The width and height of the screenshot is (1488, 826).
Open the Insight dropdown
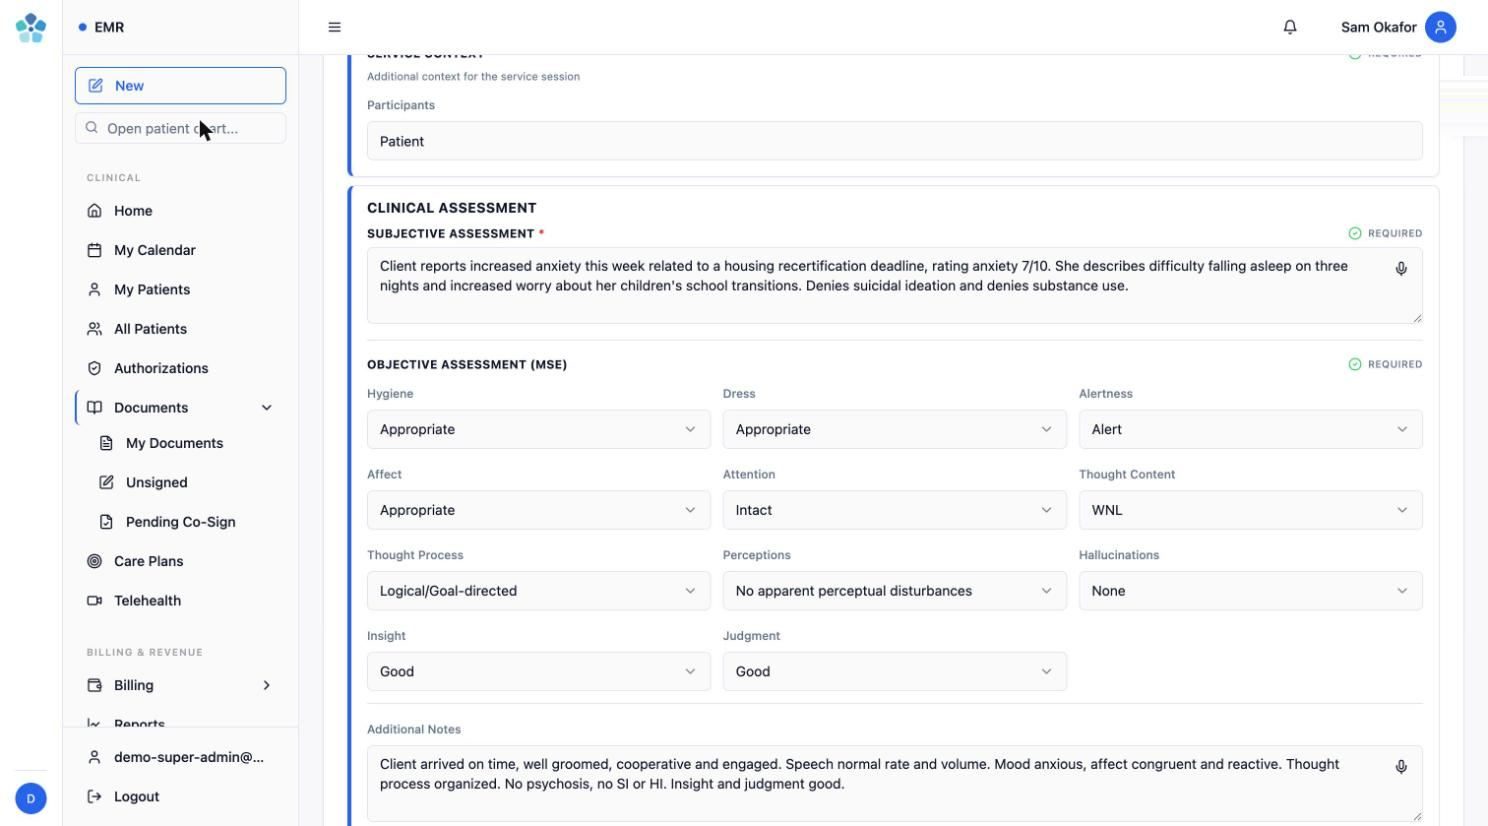pyautogui.click(x=539, y=671)
